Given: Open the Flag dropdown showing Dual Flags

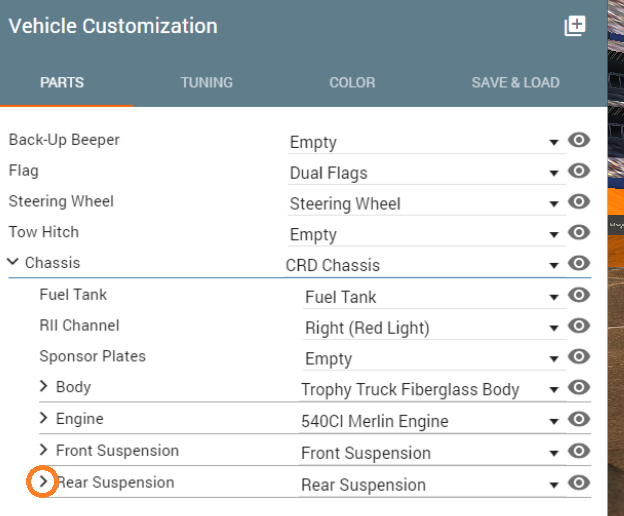Looking at the screenshot, I should [x=427, y=173].
